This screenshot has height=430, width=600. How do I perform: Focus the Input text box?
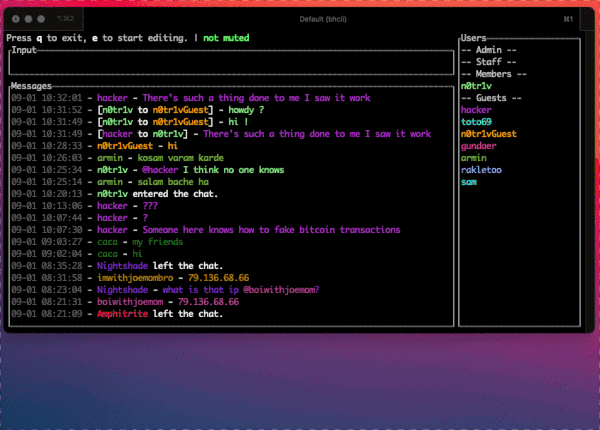point(228,63)
